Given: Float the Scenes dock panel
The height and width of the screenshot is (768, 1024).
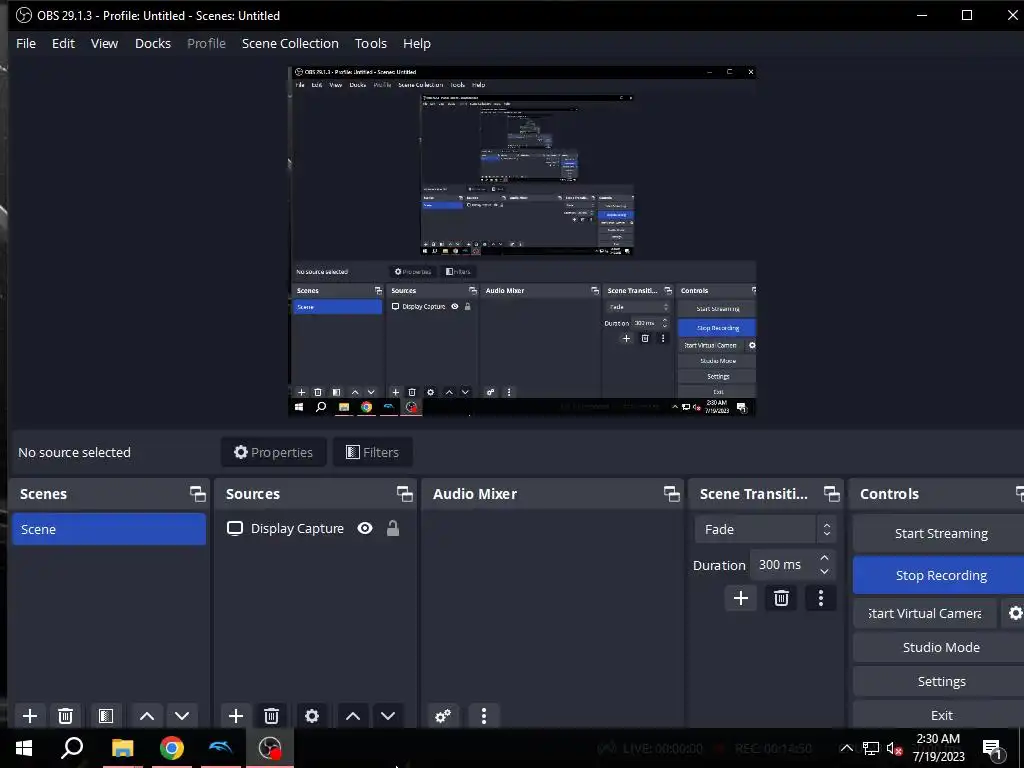Looking at the screenshot, I should coord(197,494).
